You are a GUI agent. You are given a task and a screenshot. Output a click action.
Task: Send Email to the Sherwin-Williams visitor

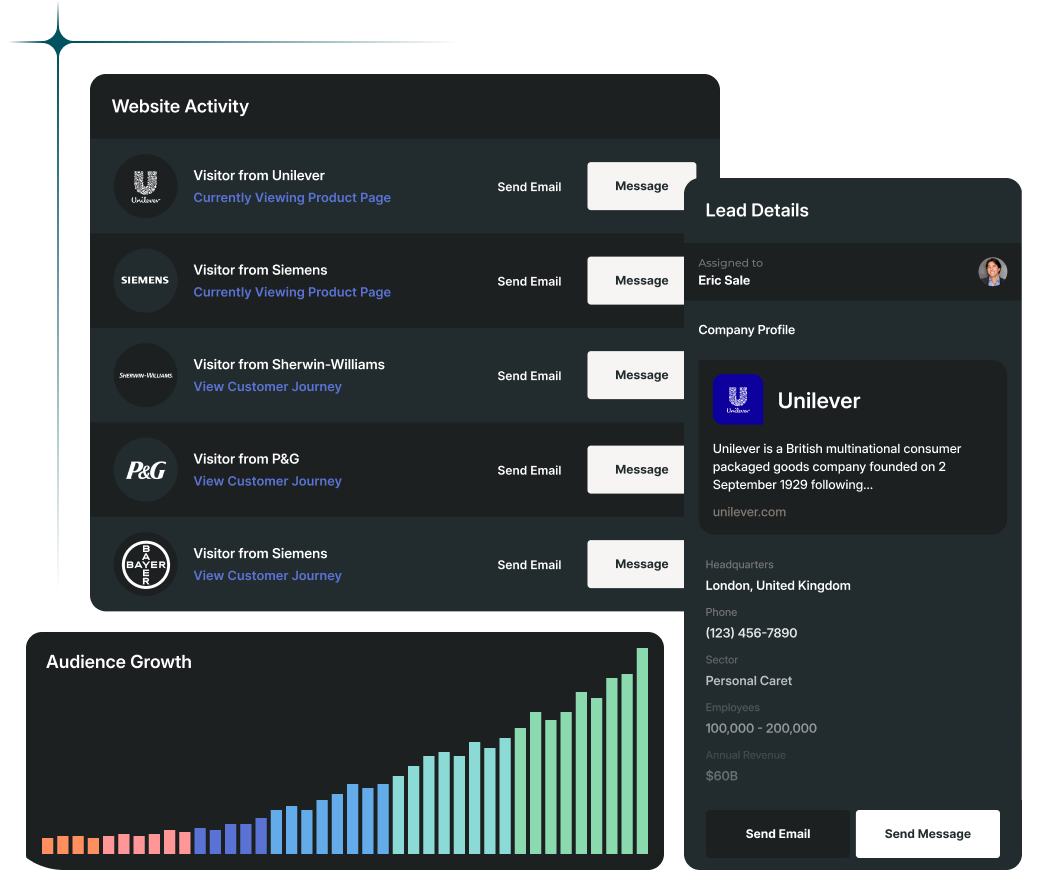tap(529, 375)
